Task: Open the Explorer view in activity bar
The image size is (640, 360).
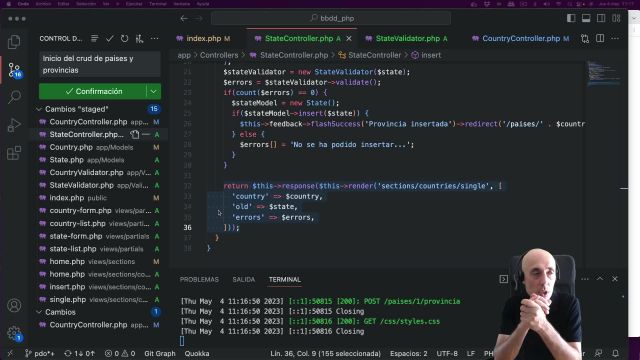Action: click(x=14, y=42)
